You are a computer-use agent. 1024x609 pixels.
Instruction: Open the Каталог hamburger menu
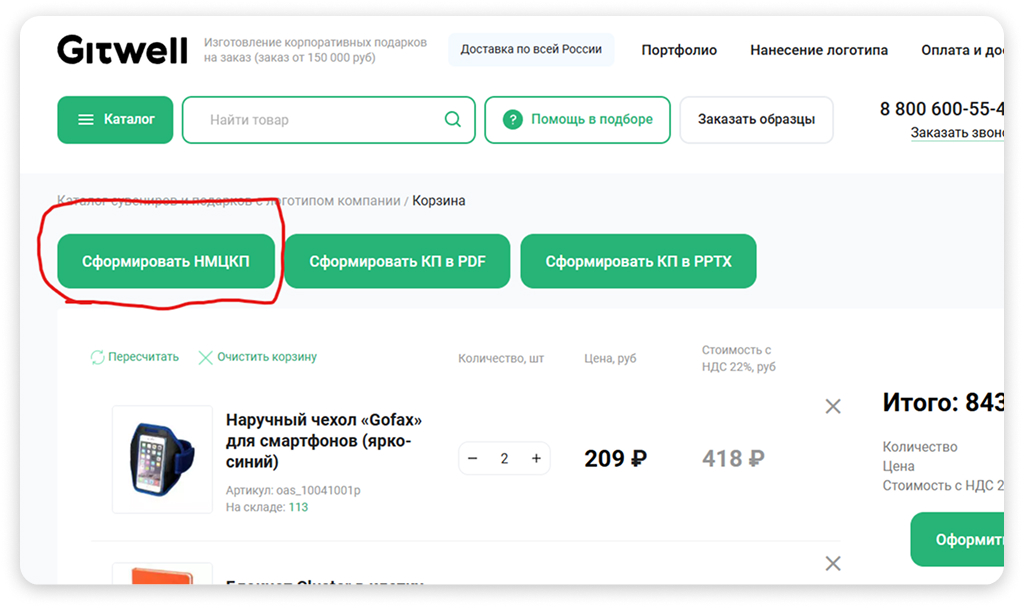(x=115, y=120)
